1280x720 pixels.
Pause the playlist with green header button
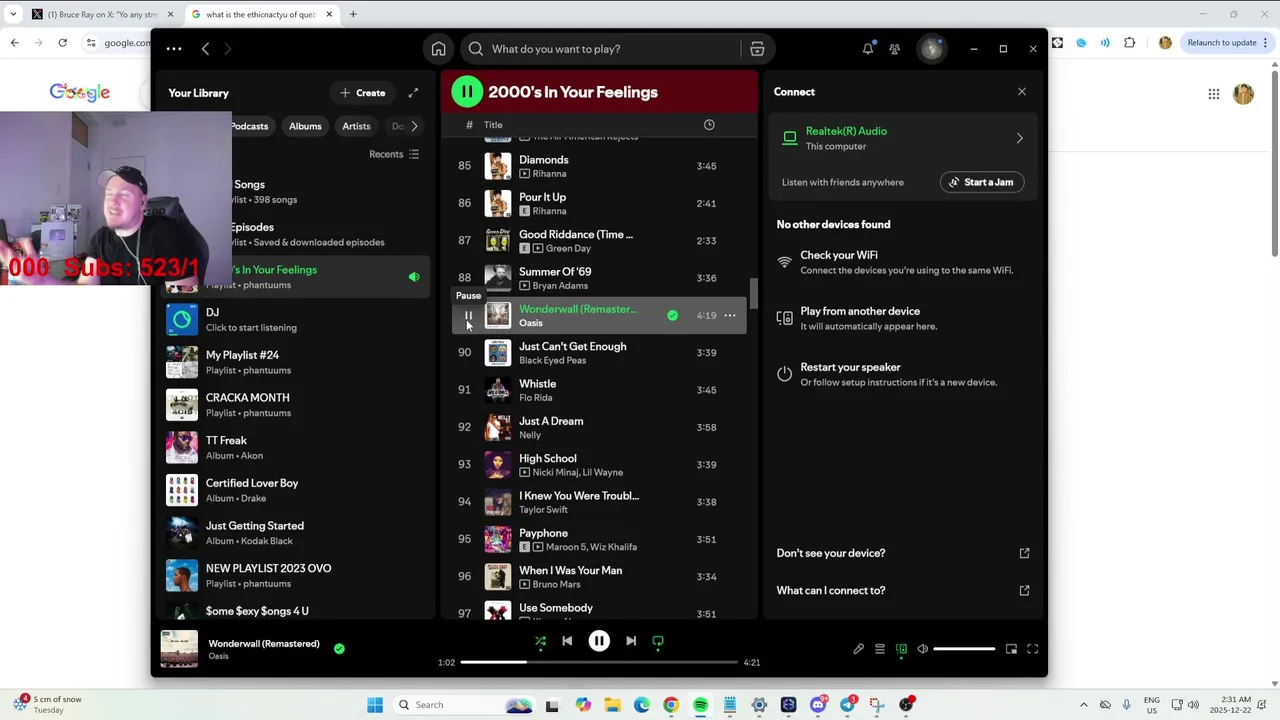click(467, 92)
